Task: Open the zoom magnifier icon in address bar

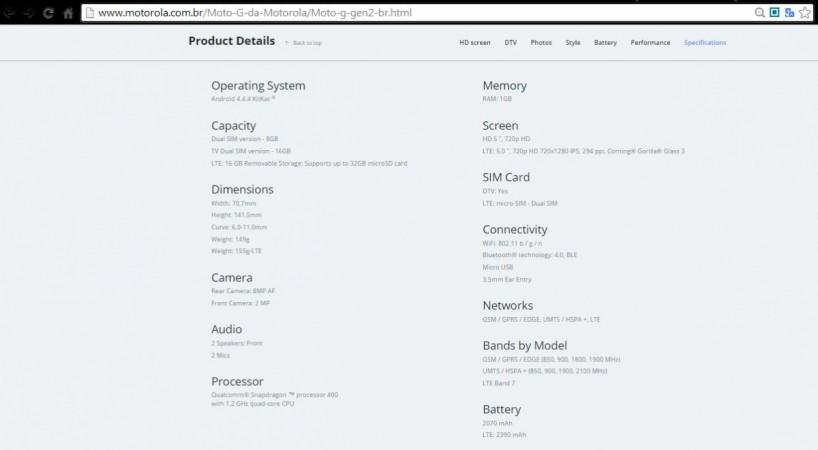Action: [760, 13]
